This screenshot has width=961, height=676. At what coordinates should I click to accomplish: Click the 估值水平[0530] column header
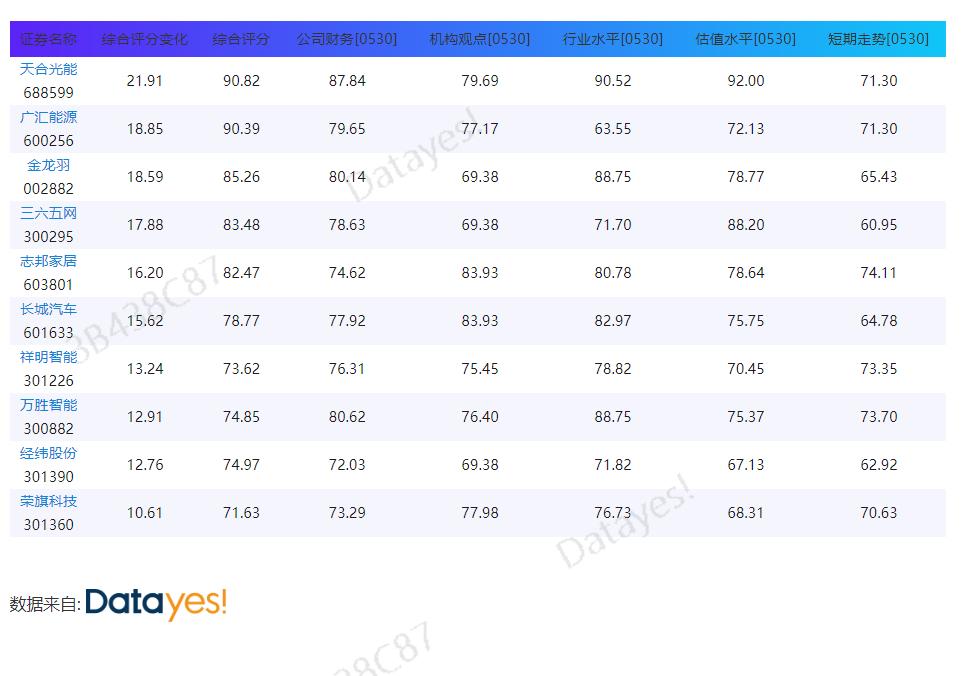(746, 39)
